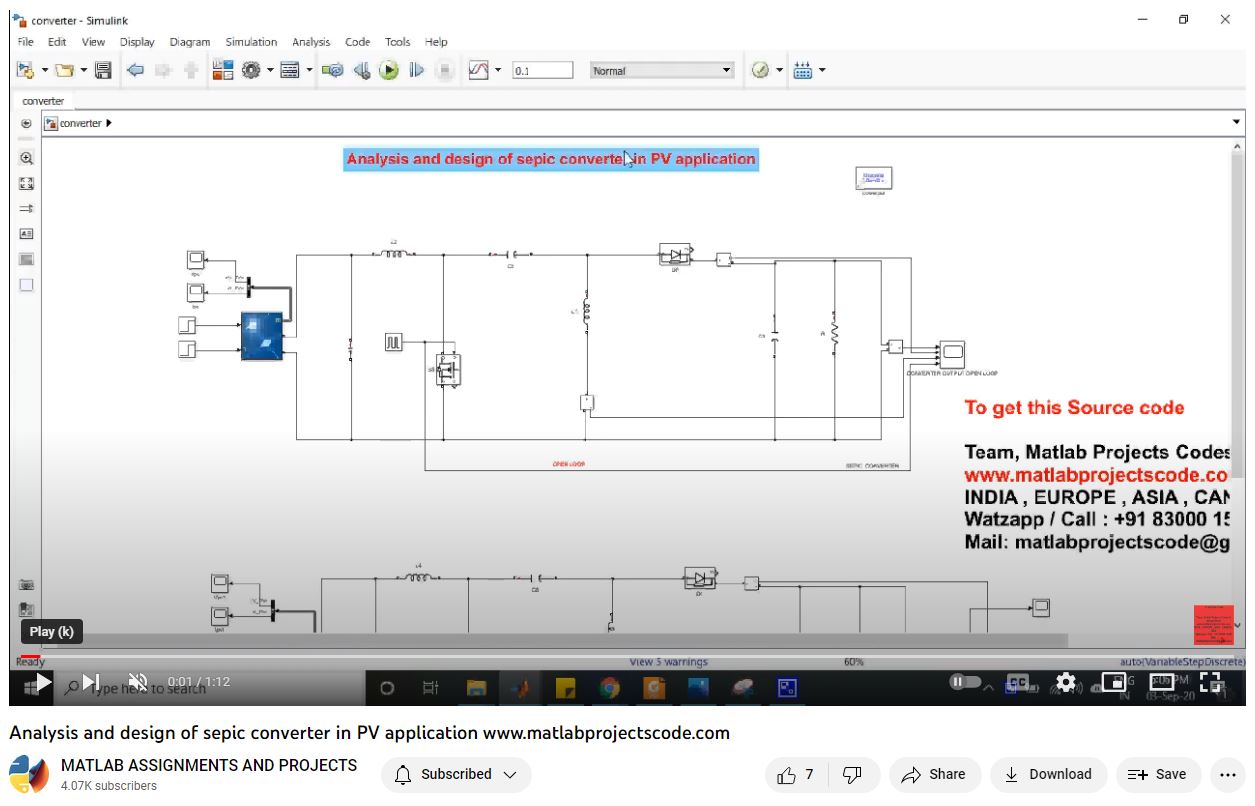
Task: Click the Step Forward simulation icon
Action: click(x=417, y=70)
